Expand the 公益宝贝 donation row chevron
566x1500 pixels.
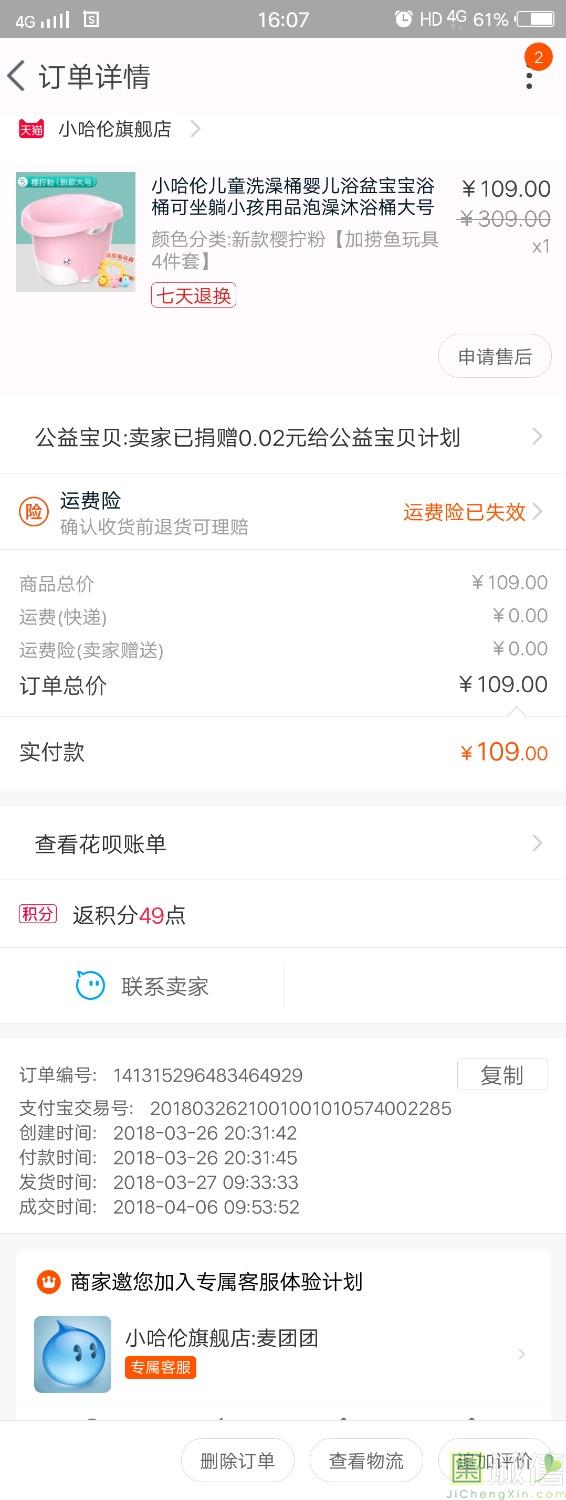tap(537, 437)
